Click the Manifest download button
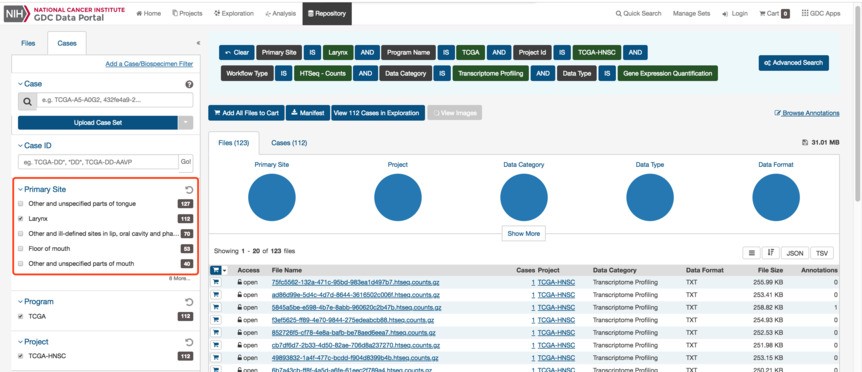This screenshot has width=862, height=372. coord(308,113)
